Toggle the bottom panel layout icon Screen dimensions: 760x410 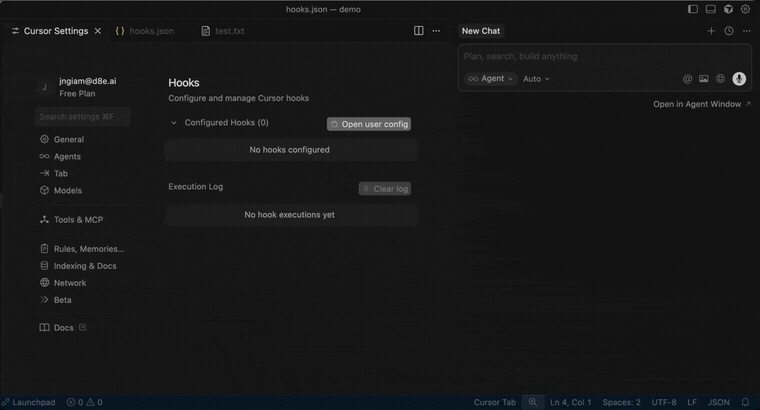tap(711, 9)
